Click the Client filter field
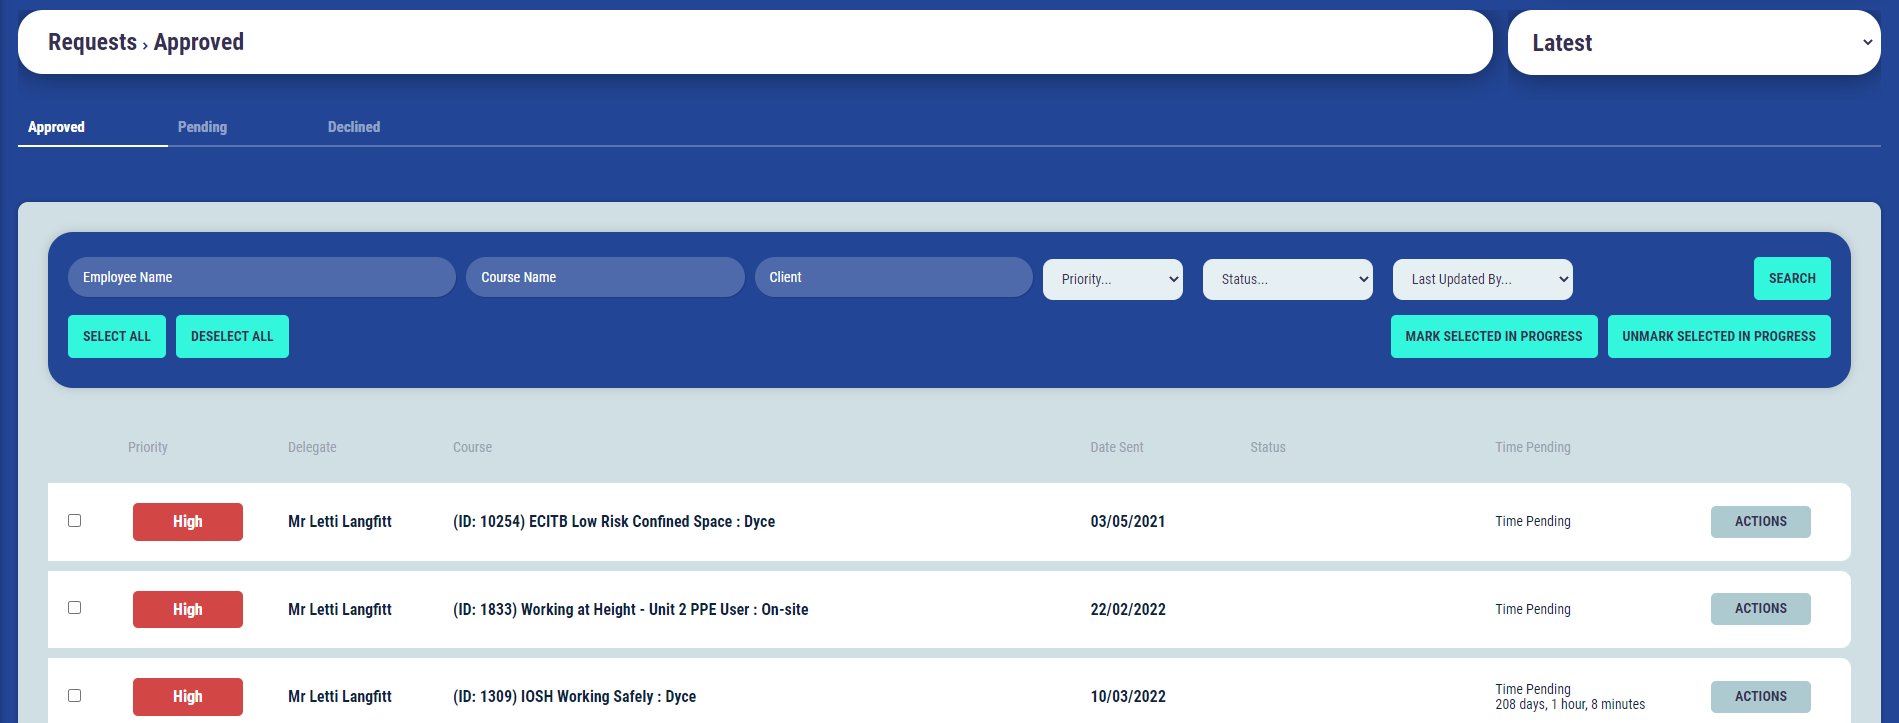Viewport: 1899px width, 723px height. (893, 278)
